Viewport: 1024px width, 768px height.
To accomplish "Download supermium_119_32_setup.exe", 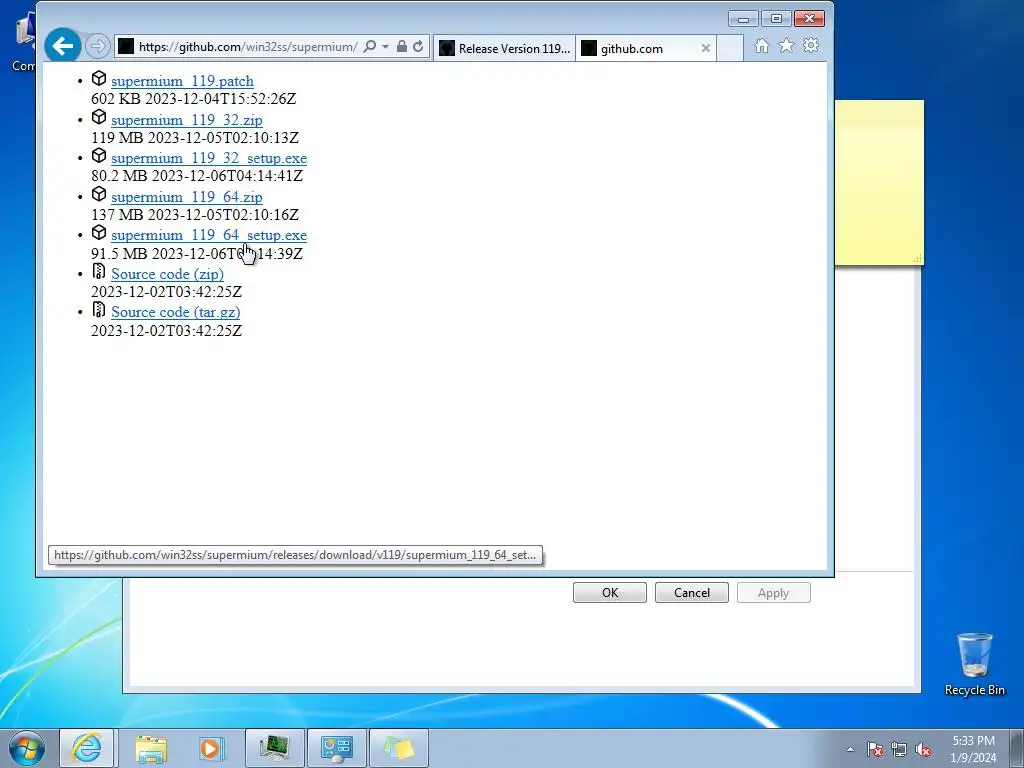I will pyautogui.click(x=209, y=158).
